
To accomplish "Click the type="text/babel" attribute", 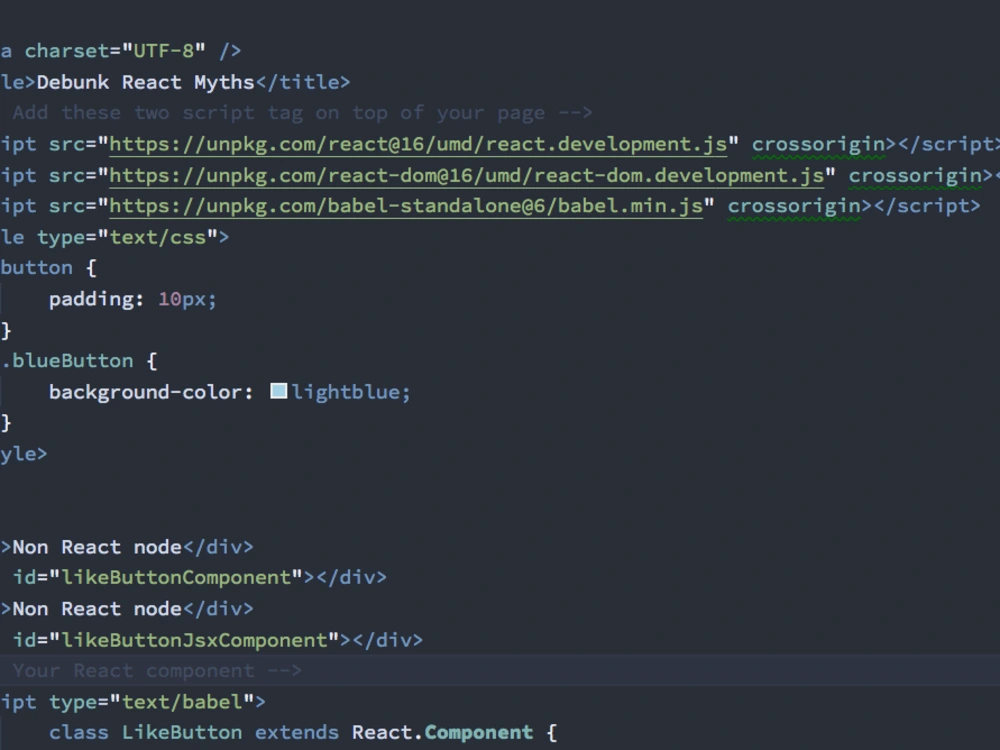I will pyautogui.click(x=151, y=702).
